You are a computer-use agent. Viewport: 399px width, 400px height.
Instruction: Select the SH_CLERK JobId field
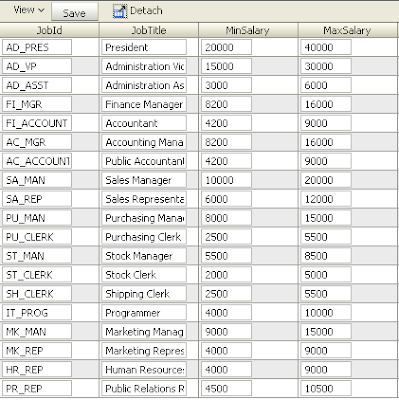coord(37,294)
